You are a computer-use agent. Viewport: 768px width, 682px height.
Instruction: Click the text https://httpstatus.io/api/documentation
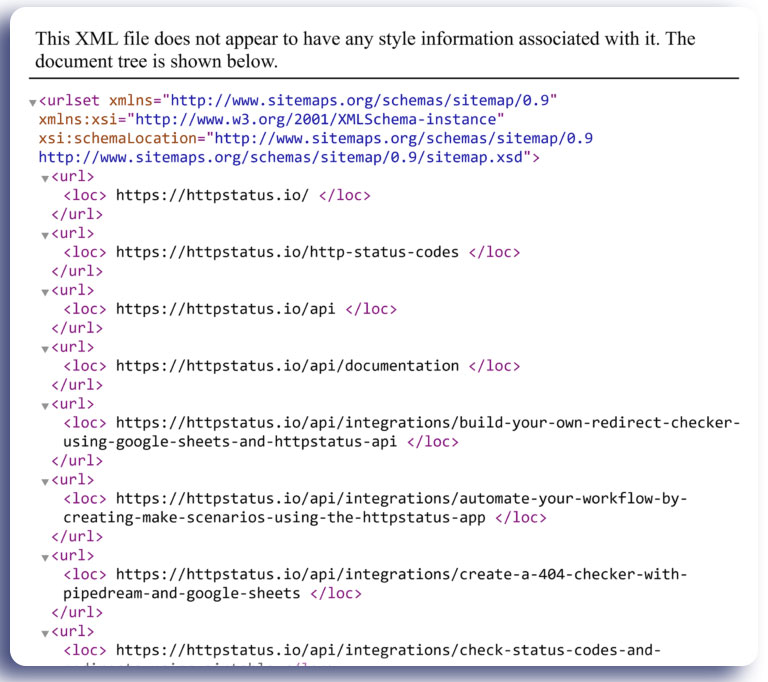[x=287, y=365]
